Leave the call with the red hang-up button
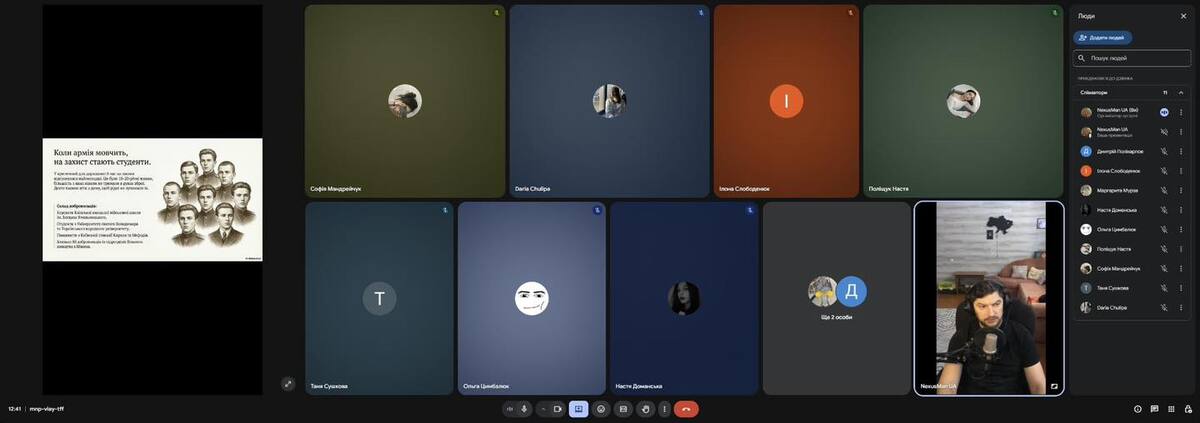 (x=686, y=409)
